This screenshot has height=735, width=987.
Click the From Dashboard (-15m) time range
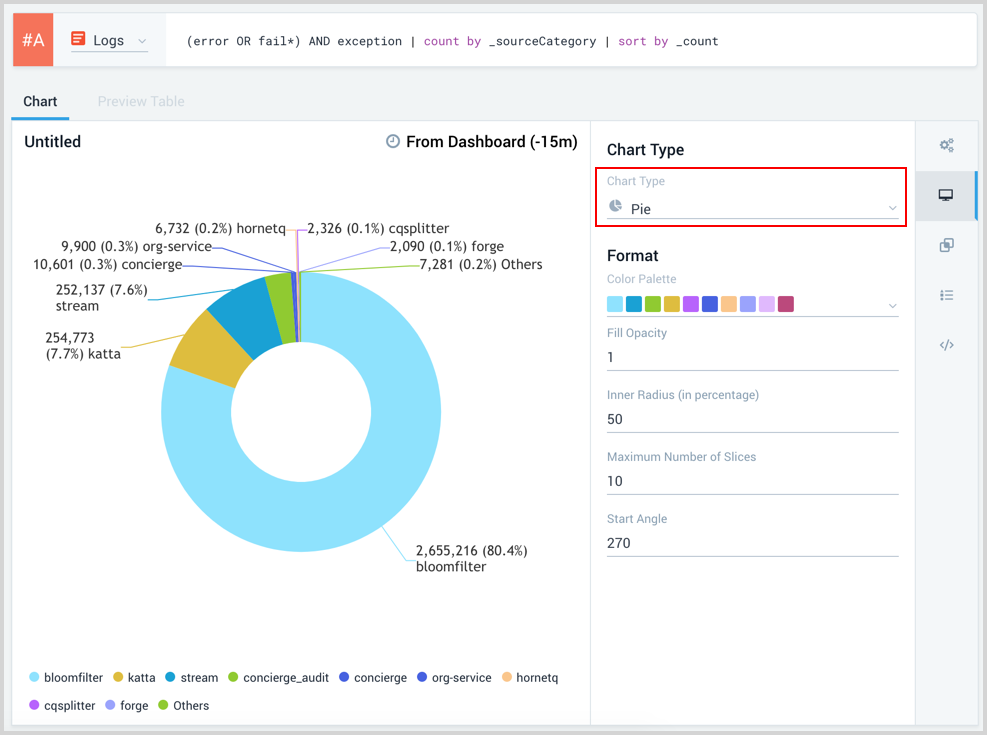click(x=491, y=142)
